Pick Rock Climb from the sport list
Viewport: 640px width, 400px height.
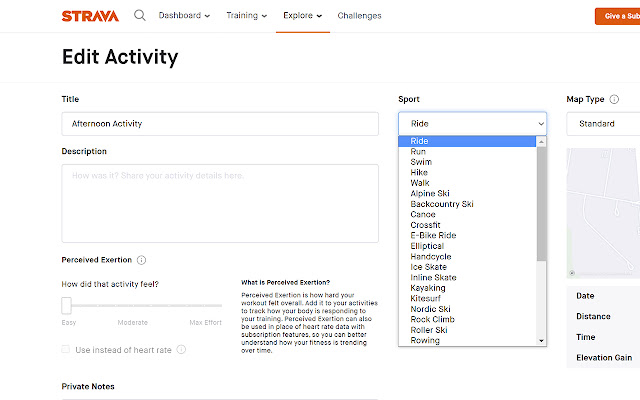[x=467, y=320]
